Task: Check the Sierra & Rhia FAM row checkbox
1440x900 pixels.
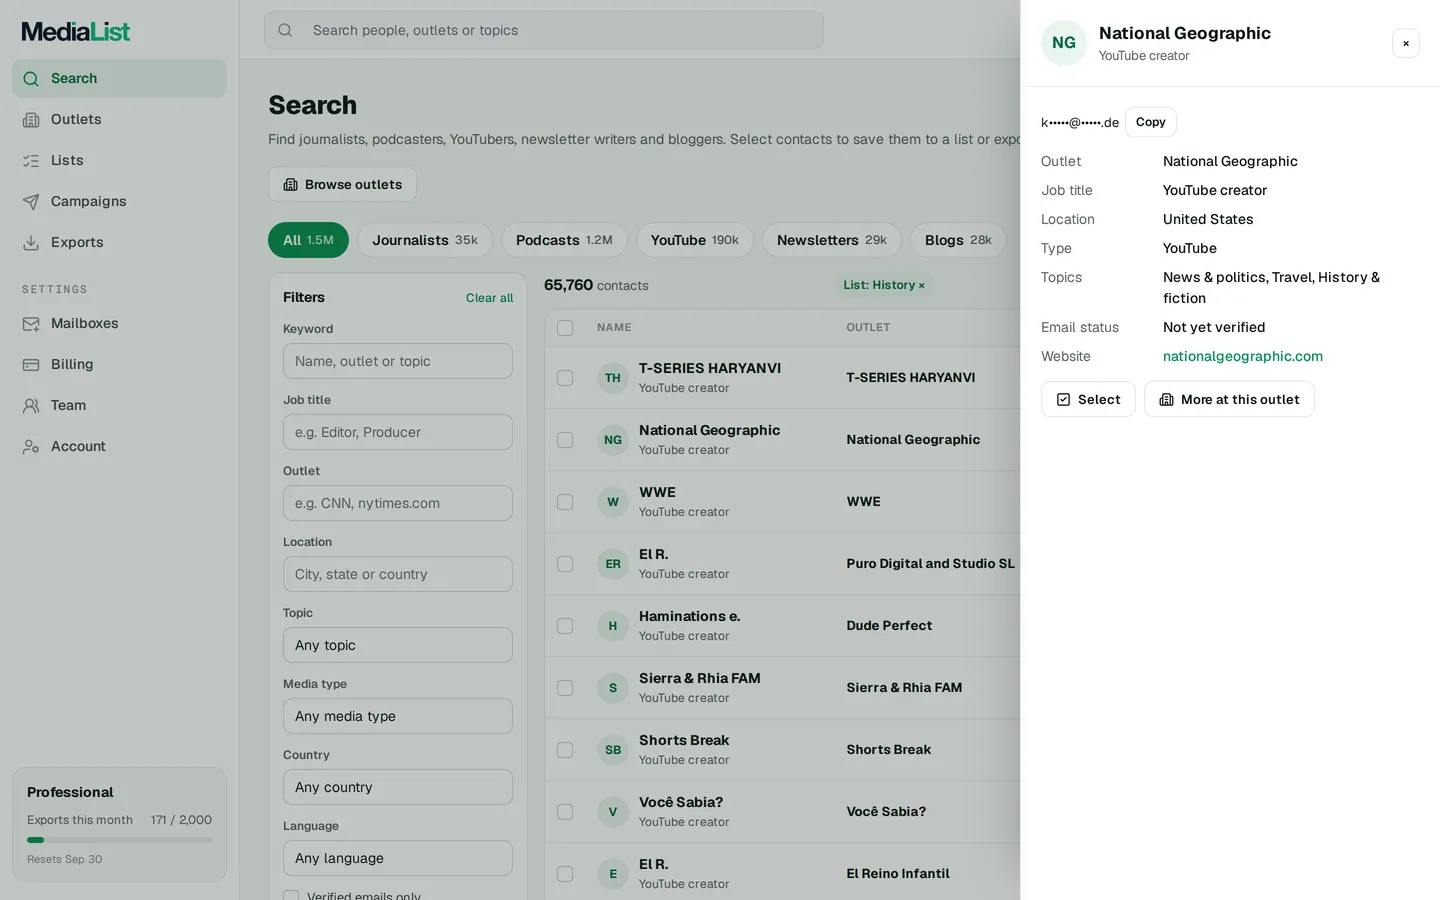Action: tap(565, 688)
